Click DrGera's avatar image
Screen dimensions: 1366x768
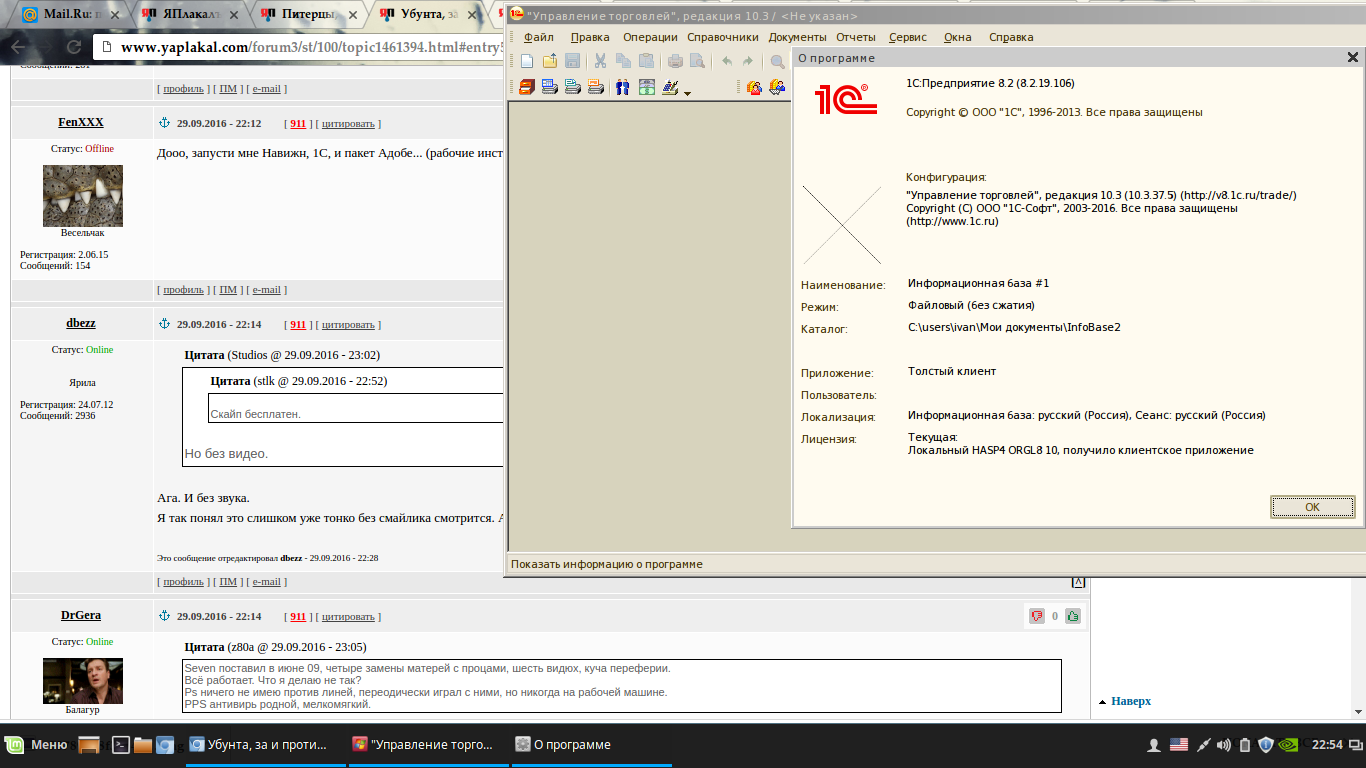[x=83, y=681]
